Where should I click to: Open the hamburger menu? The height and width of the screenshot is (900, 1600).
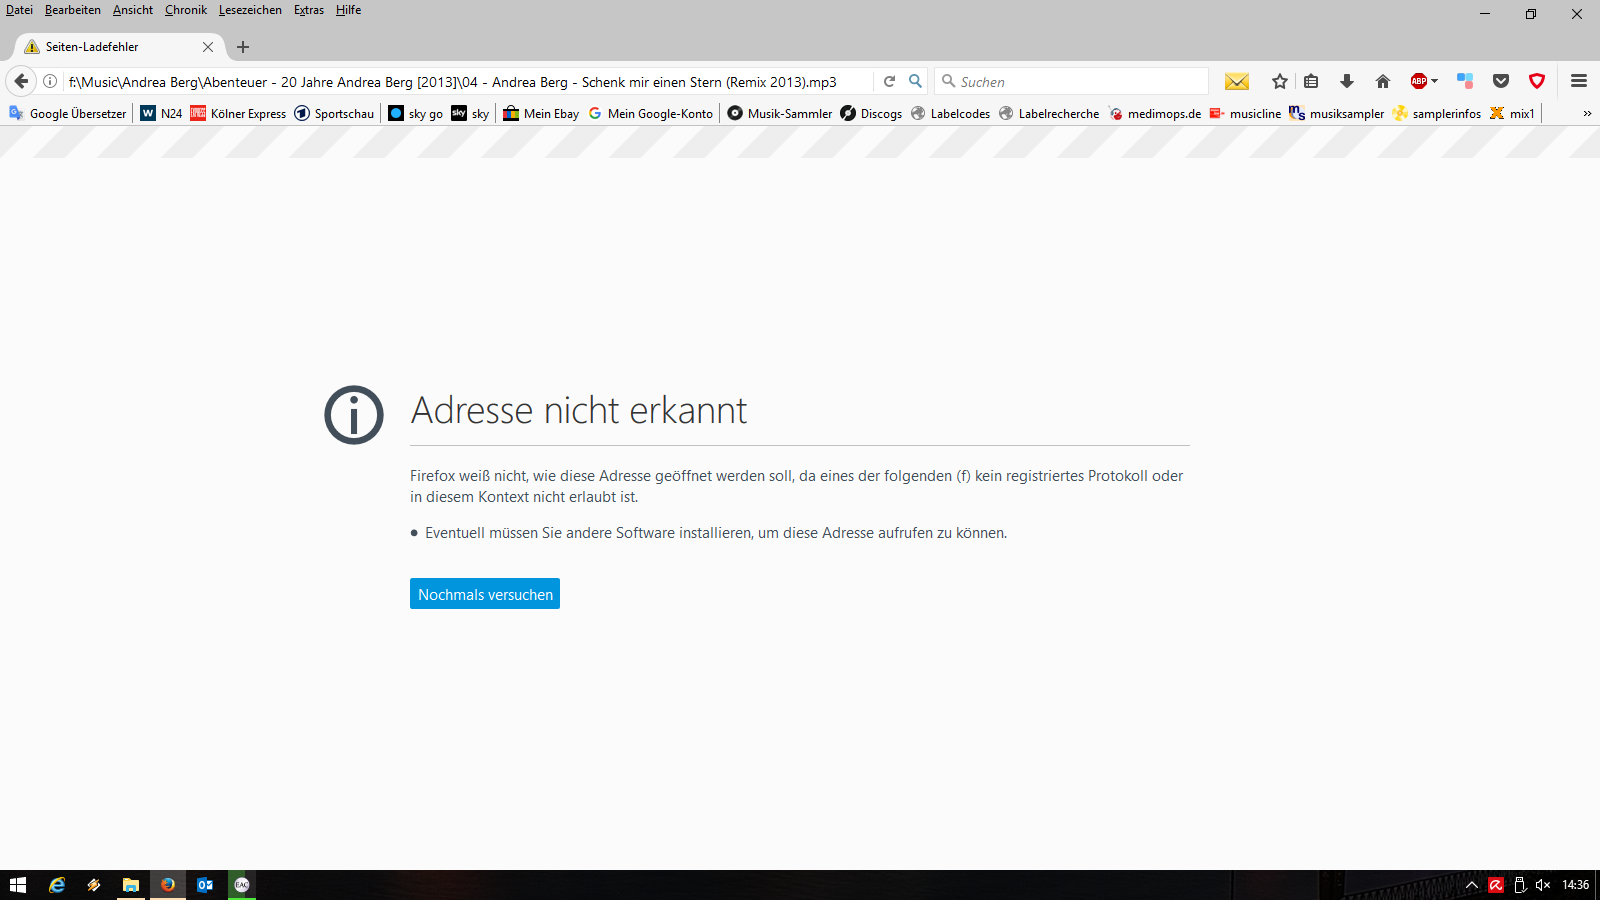click(x=1579, y=81)
